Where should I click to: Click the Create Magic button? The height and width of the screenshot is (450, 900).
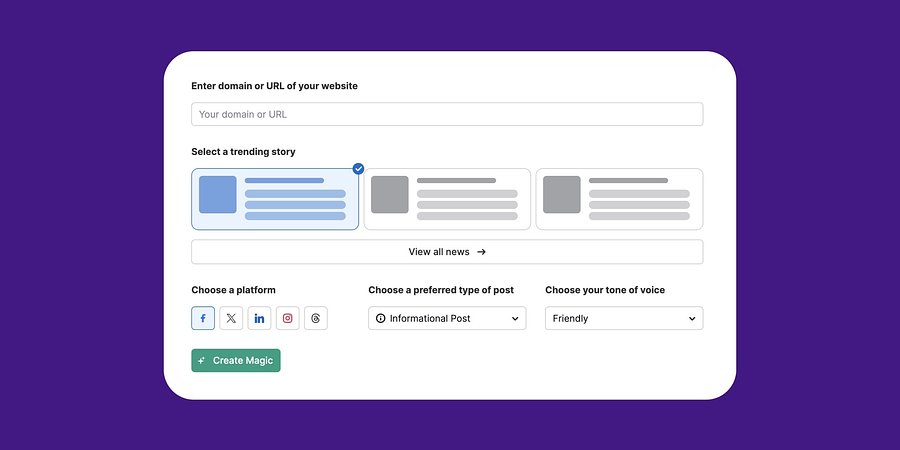click(x=236, y=360)
